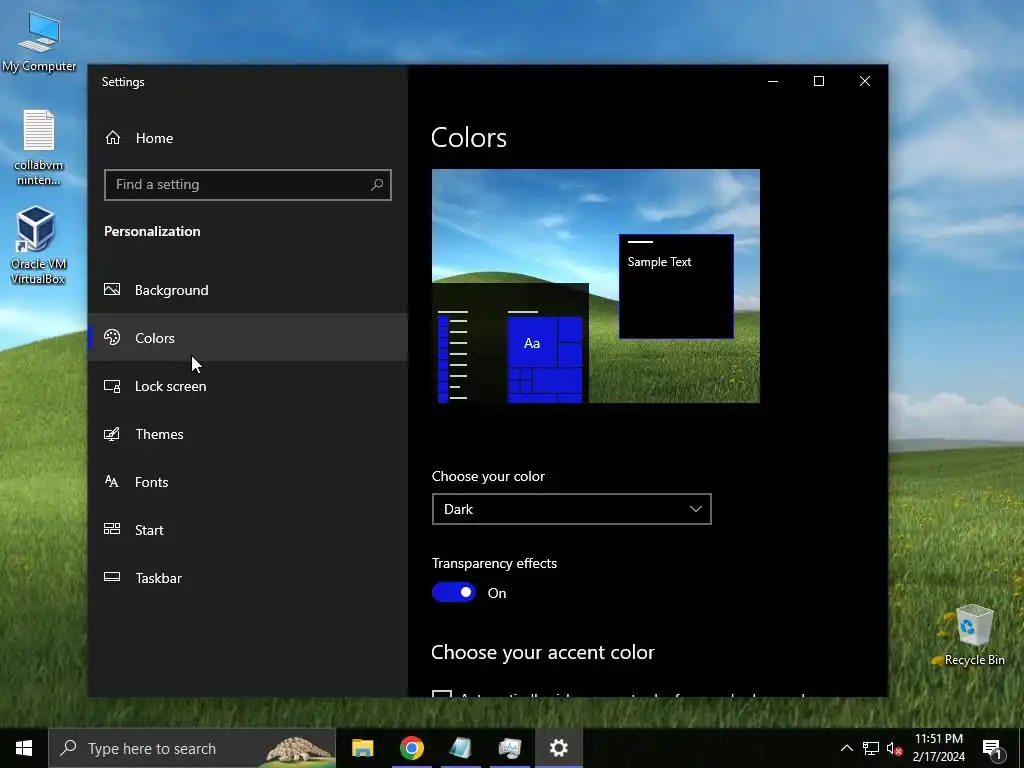Viewport: 1024px width, 768px height.
Task: Click the Type here to search box
Action: coord(192,748)
